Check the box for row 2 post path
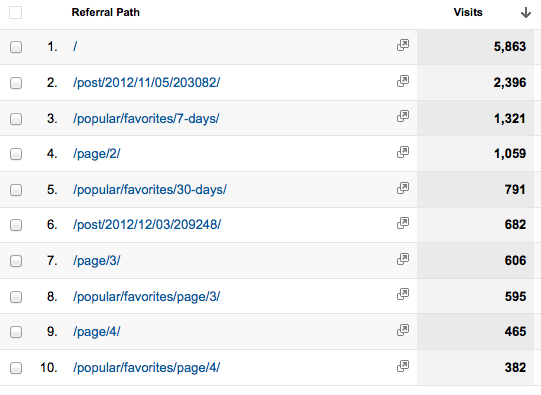Viewport: 541px width, 395px height. coord(16,83)
